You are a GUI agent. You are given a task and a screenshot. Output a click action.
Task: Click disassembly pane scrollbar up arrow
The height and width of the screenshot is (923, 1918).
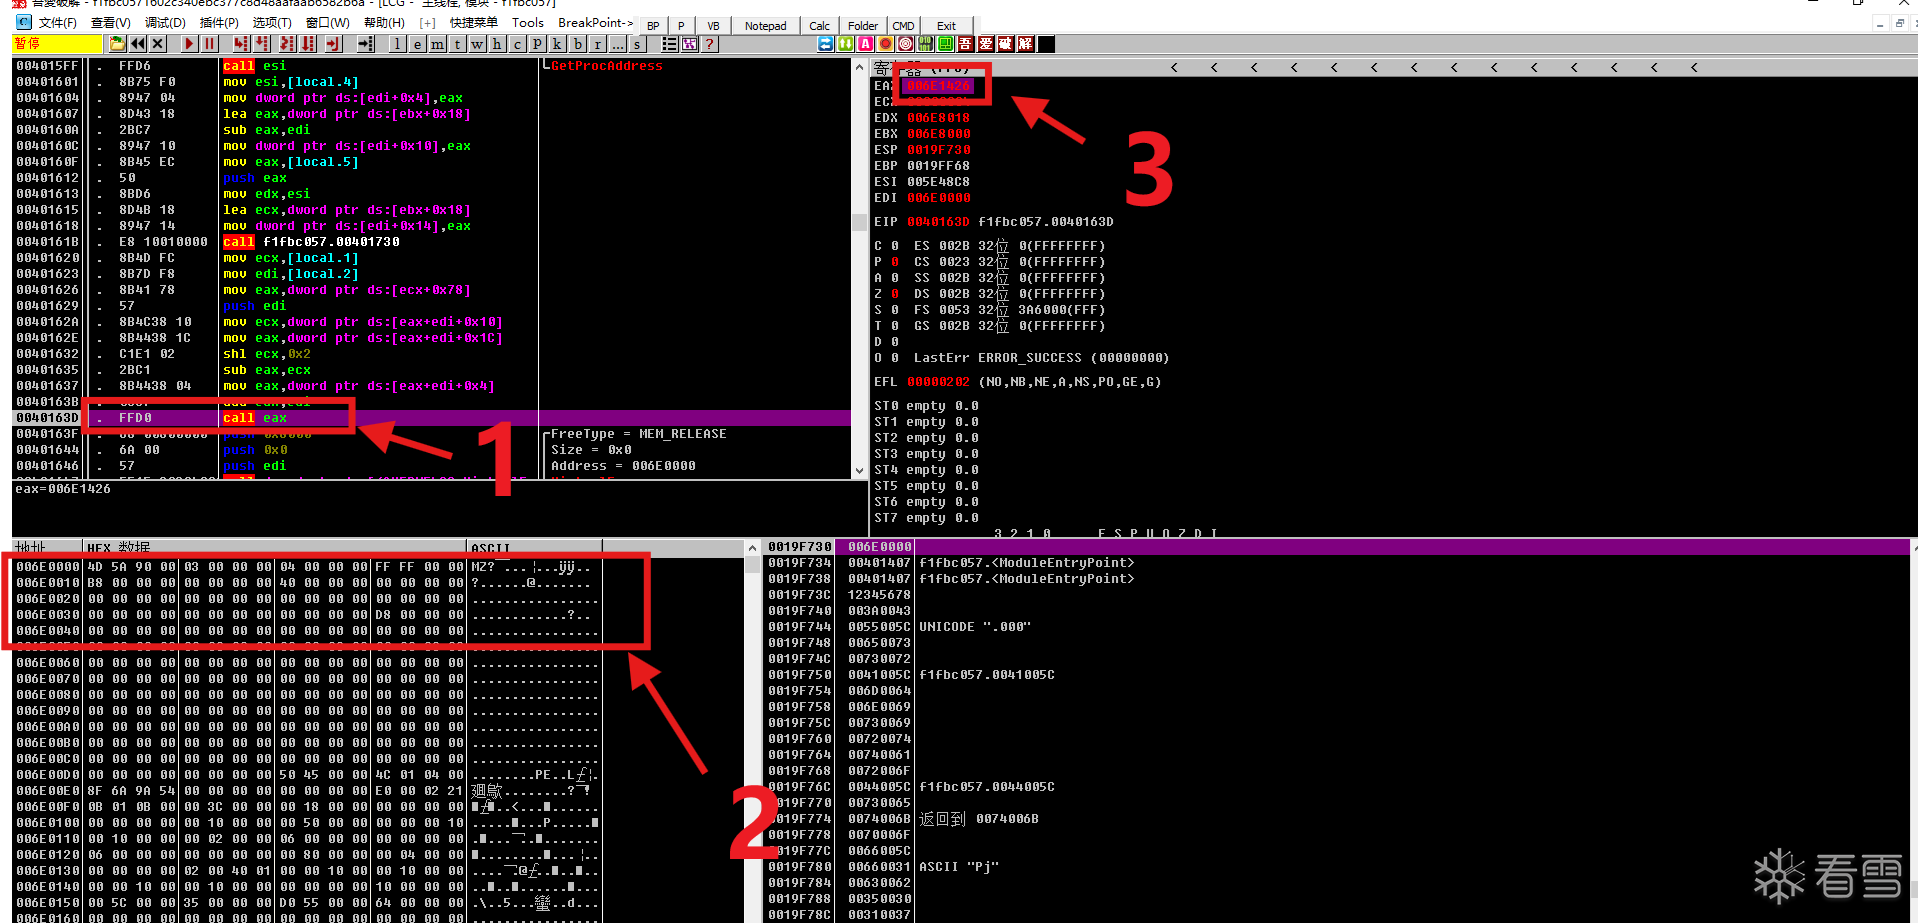(x=859, y=67)
